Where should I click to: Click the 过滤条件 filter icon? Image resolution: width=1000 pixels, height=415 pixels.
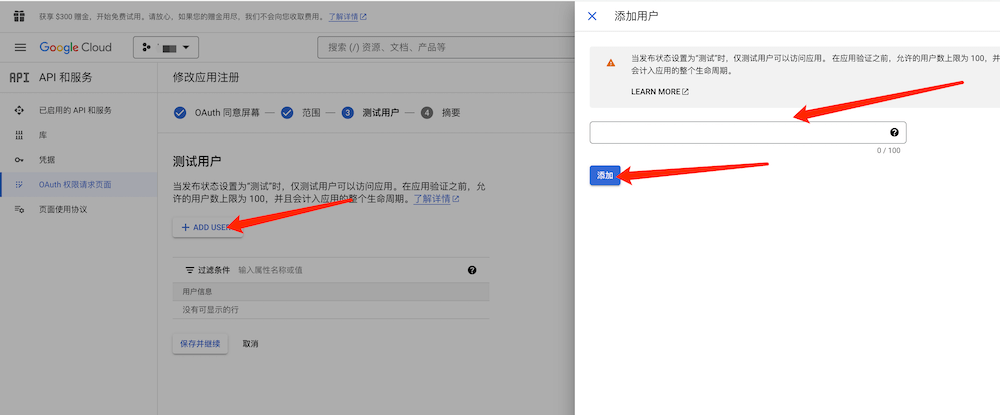(x=190, y=270)
